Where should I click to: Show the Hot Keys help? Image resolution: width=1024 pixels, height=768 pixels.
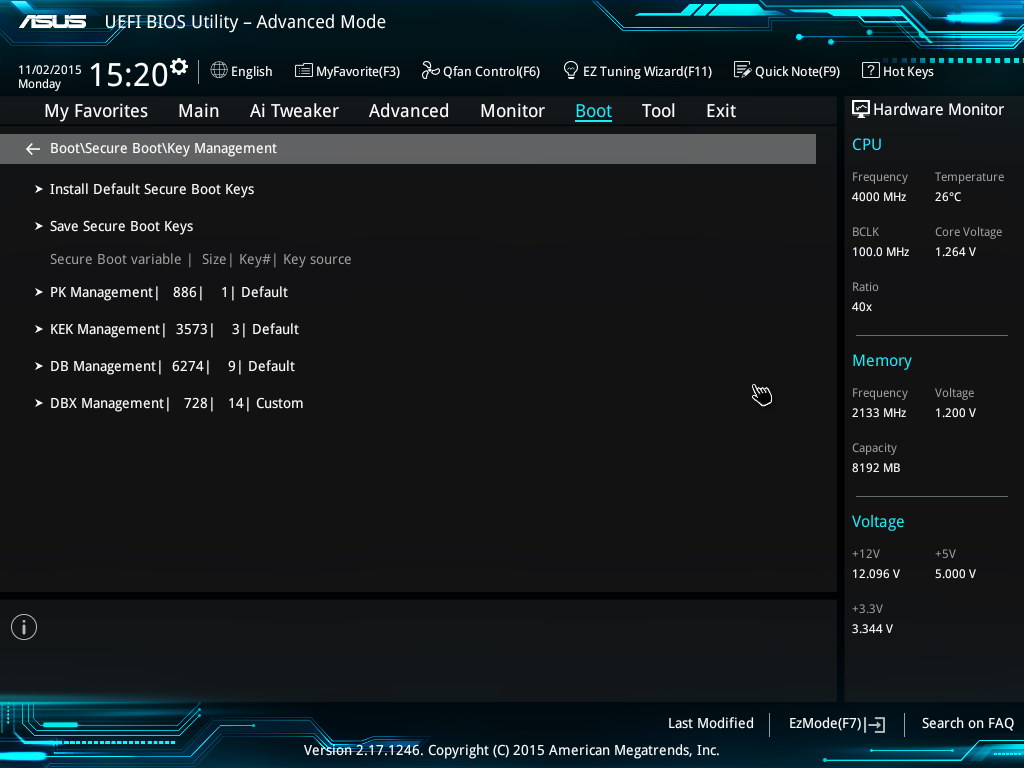(x=898, y=71)
